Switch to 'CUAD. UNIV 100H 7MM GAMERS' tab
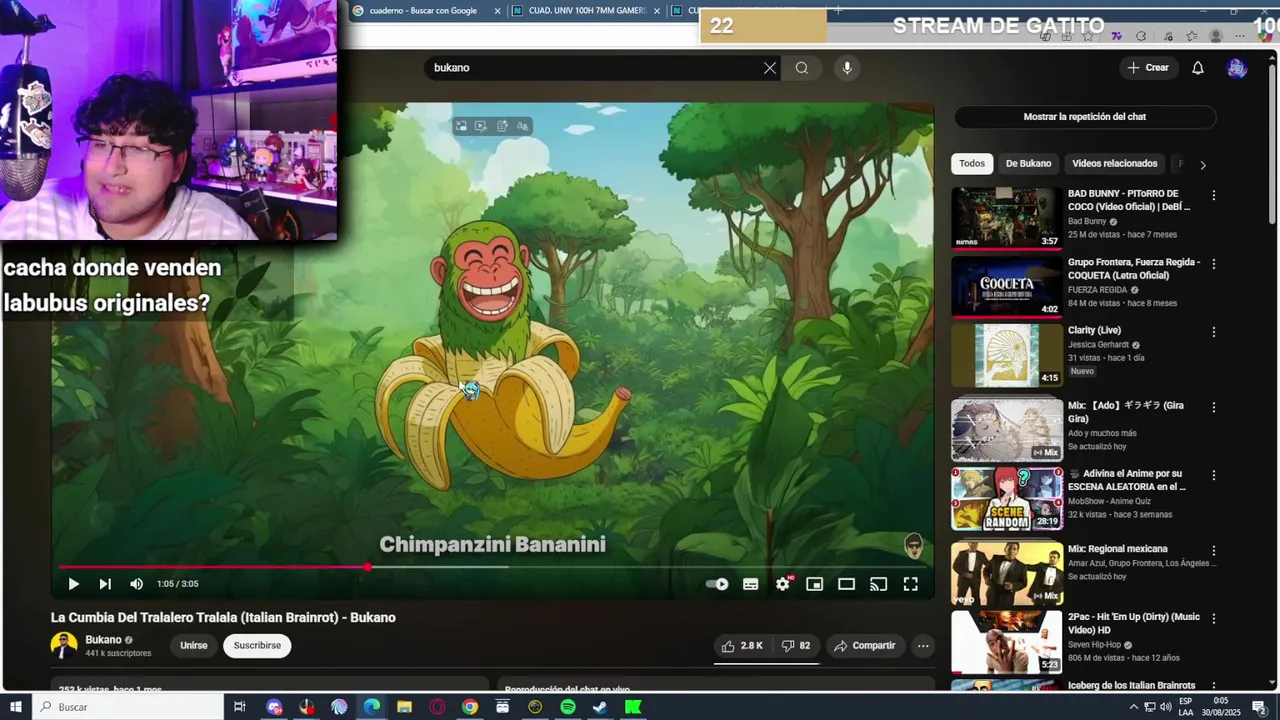Image resolution: width=1280 pixels, height=720 pixels. (x=587, y=11)
